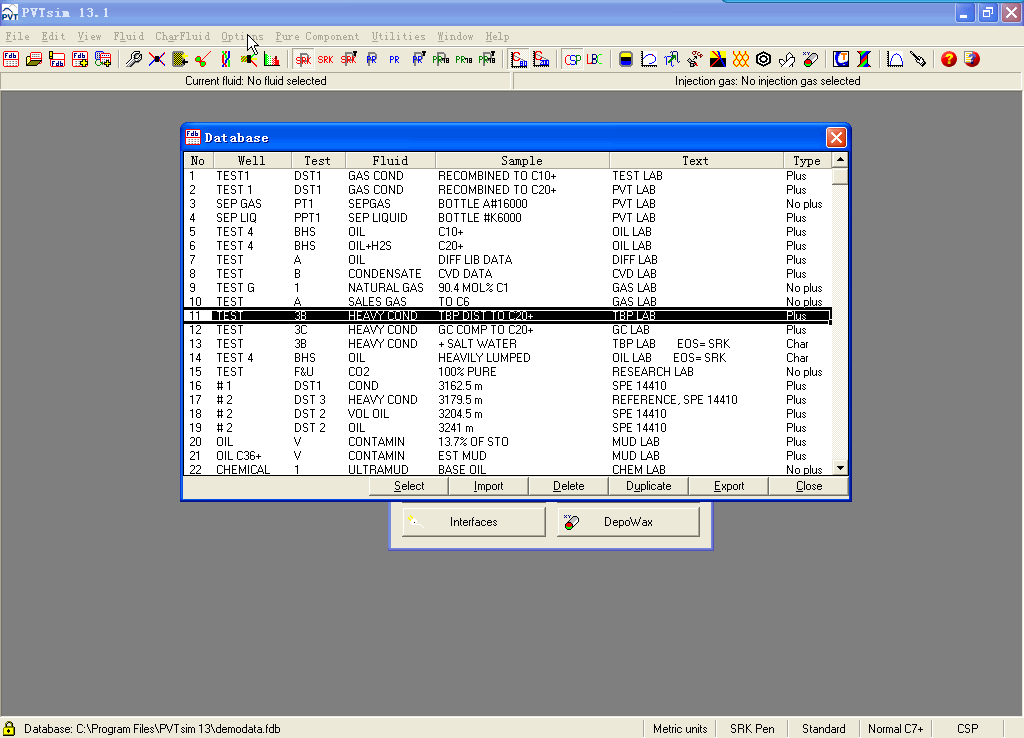Screen dimensions: 1024x738
Task: Open the phase envelope curve icon
Action: [648, 59]
